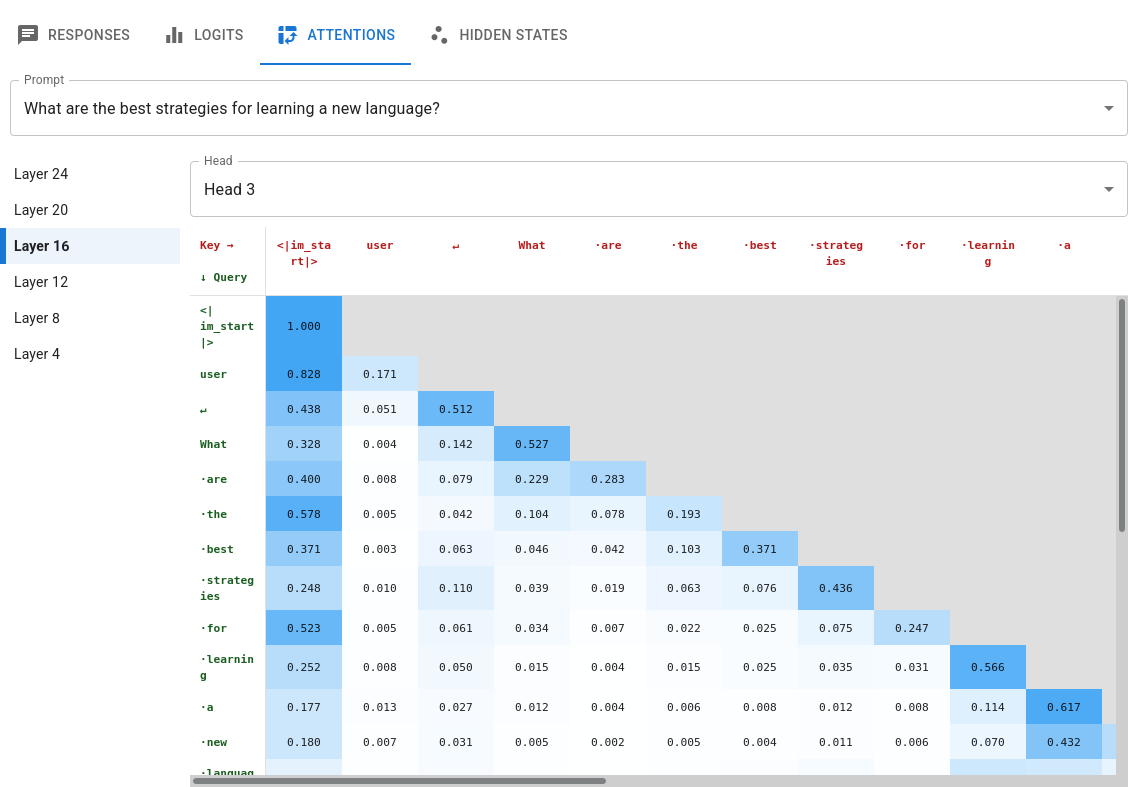Click the Hidden States dots icon
1138x787 pixels.
[439, 35]
